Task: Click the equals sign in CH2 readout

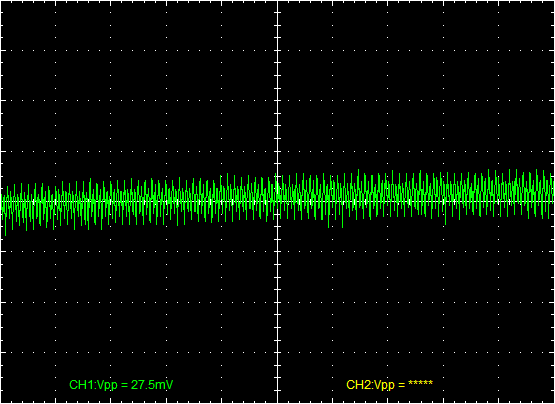Action: point(402,385)
